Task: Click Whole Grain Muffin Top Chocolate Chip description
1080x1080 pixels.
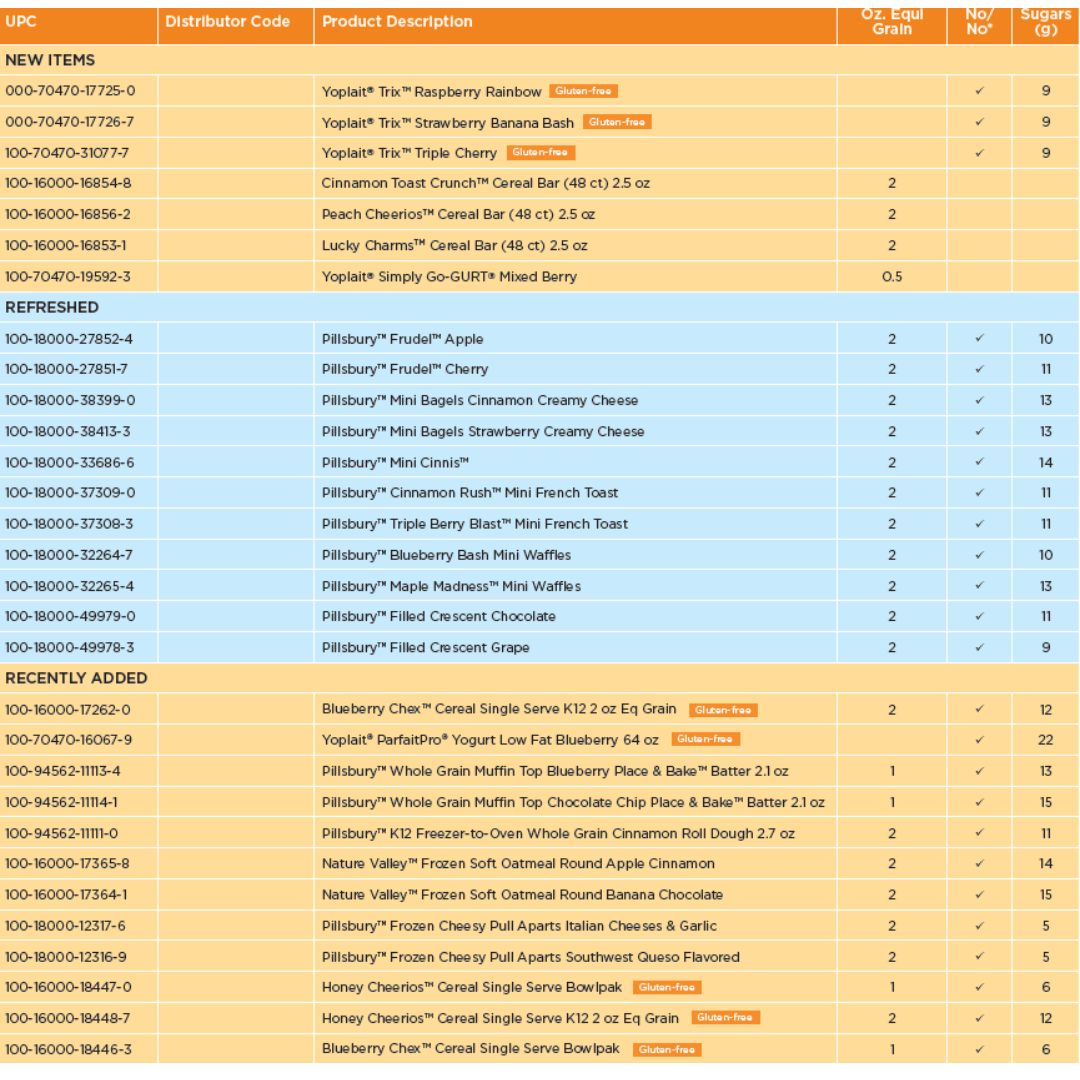Action: 573,802
